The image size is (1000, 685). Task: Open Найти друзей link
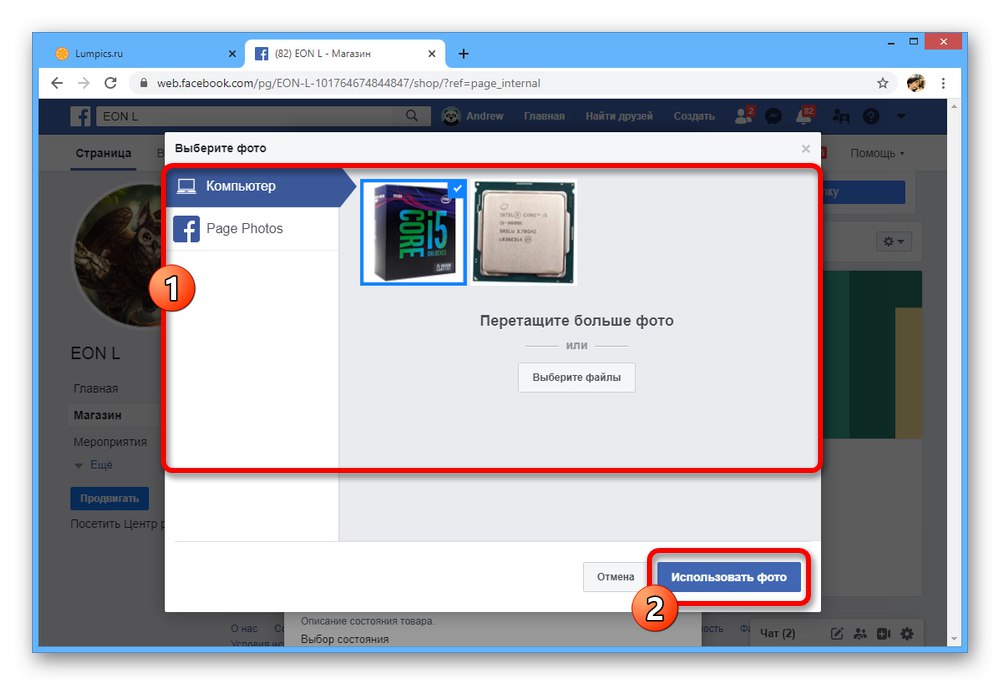[619, 116]
